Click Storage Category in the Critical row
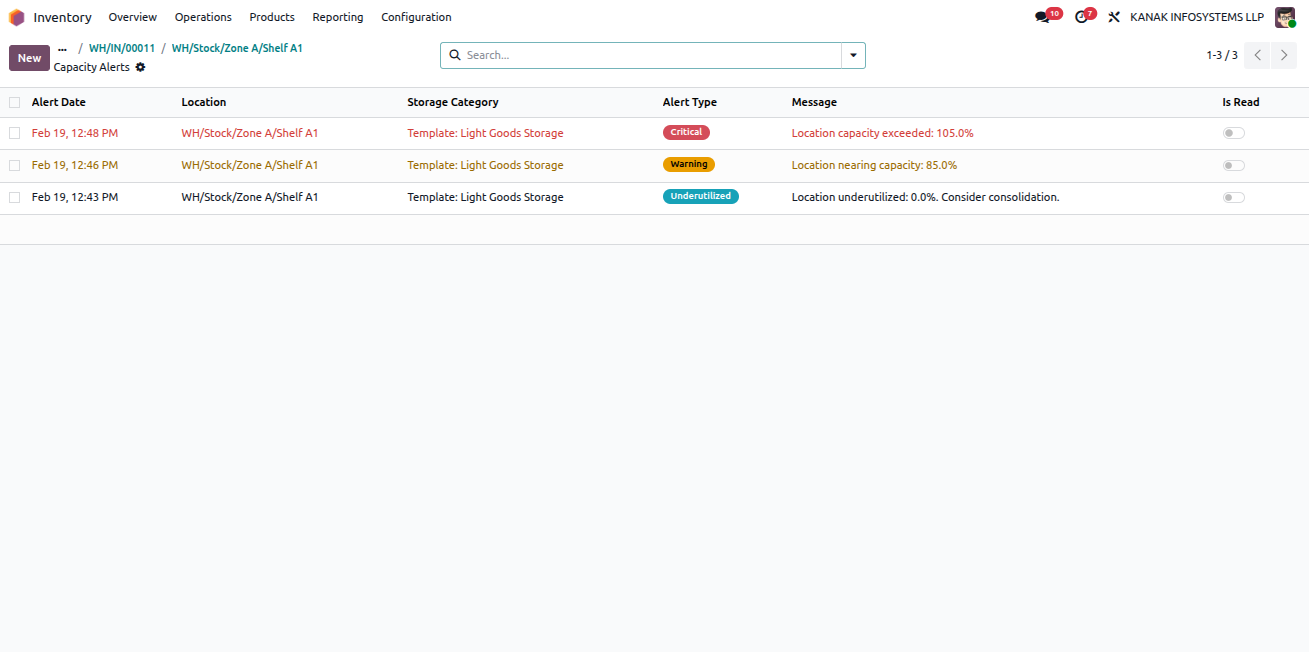Viewport: 1309px width, 652px height. pos(485,133)
